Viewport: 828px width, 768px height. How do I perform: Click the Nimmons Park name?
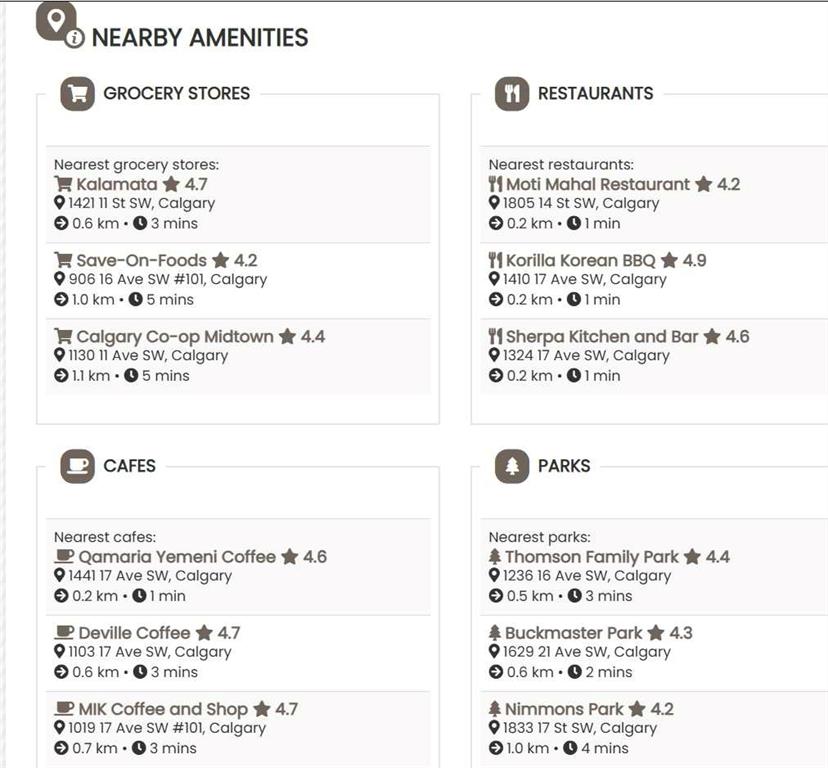[563, 709]
